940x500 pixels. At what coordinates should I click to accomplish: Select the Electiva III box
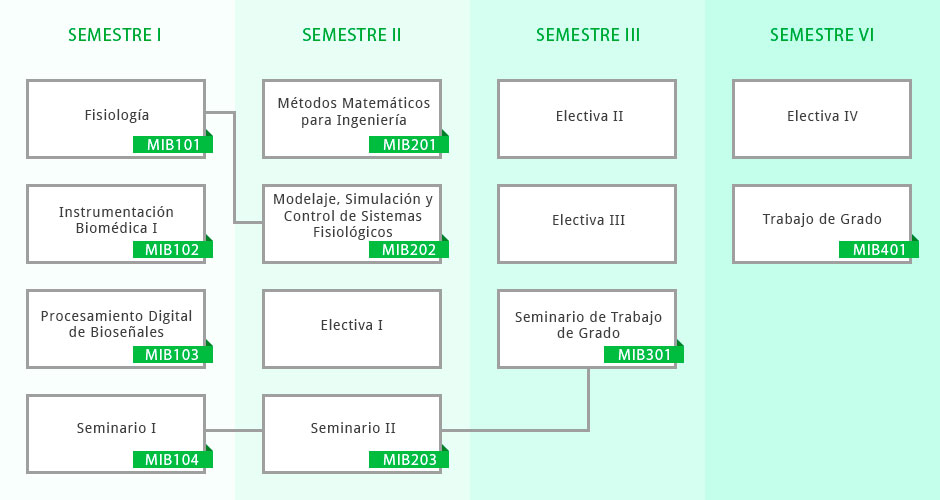pyautogui.click(x=588, y=224)
